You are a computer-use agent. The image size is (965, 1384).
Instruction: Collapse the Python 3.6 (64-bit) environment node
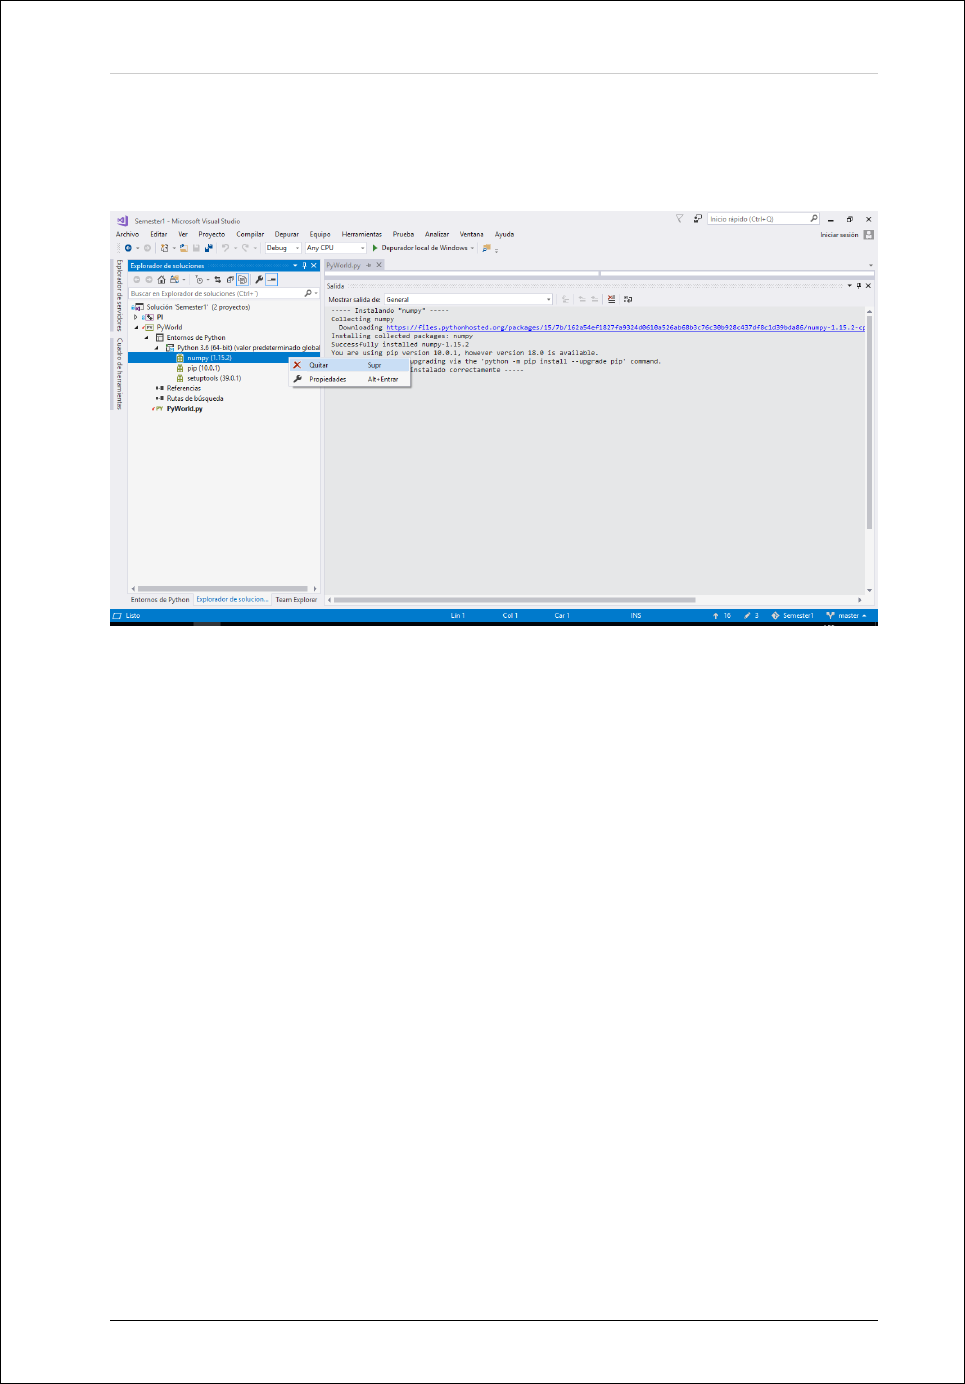(x=157, y=348)
